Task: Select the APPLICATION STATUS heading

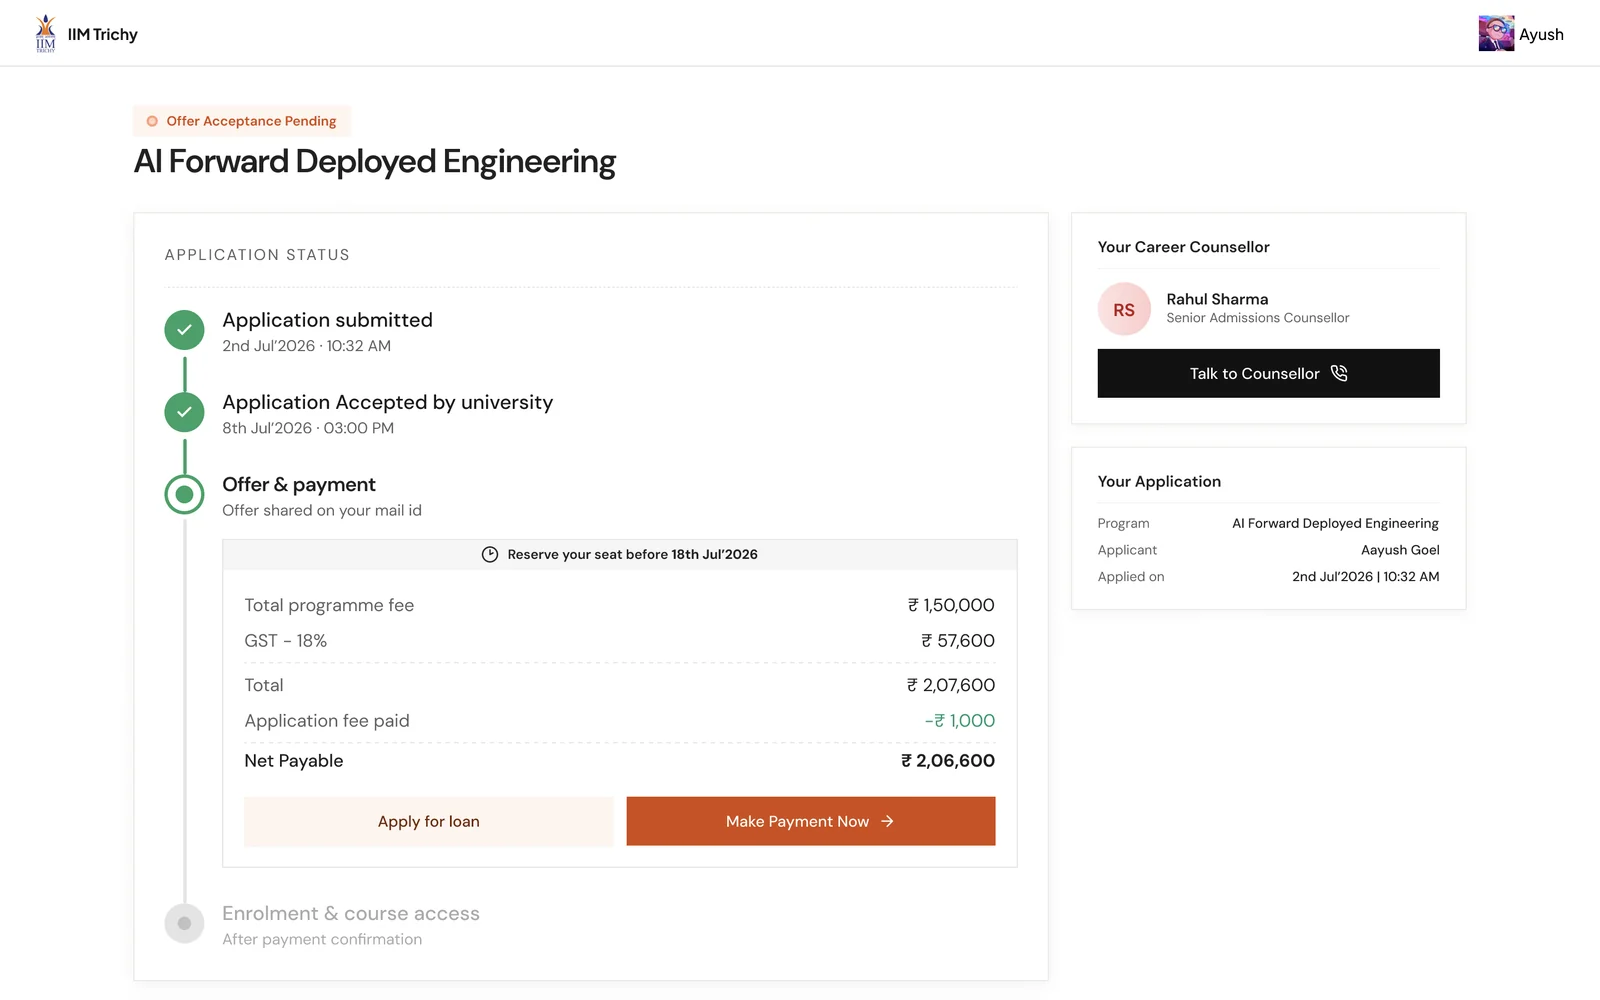Action: point(257,255)
